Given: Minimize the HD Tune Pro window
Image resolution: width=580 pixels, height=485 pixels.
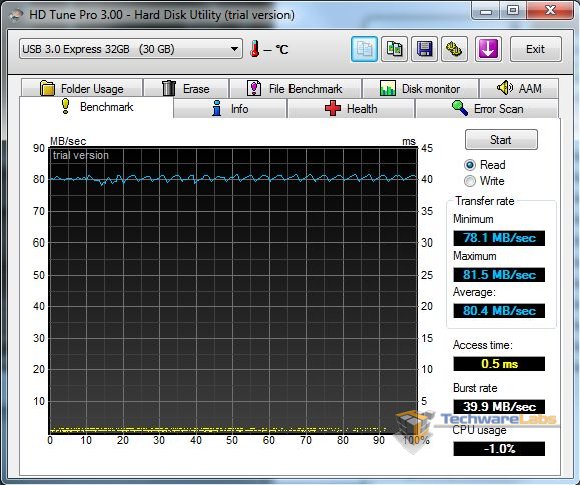Looking at the screenshot, I should point(486,11).
